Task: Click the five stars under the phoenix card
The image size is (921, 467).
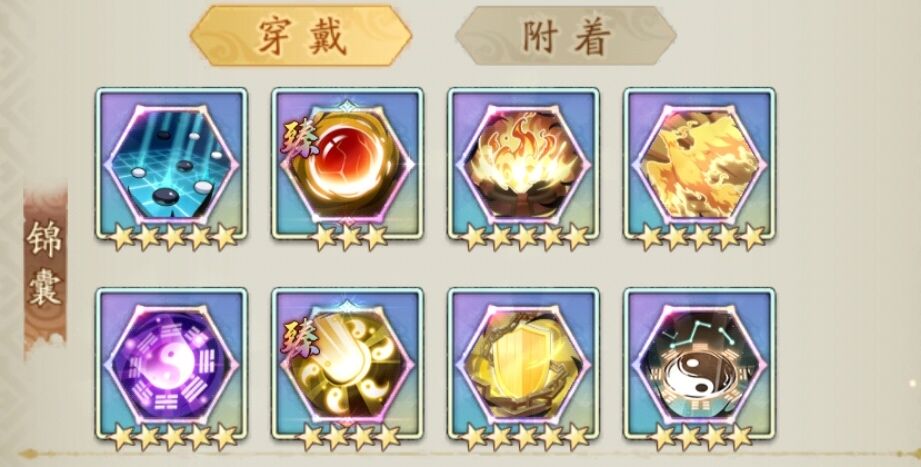Action: pos(701,237)
